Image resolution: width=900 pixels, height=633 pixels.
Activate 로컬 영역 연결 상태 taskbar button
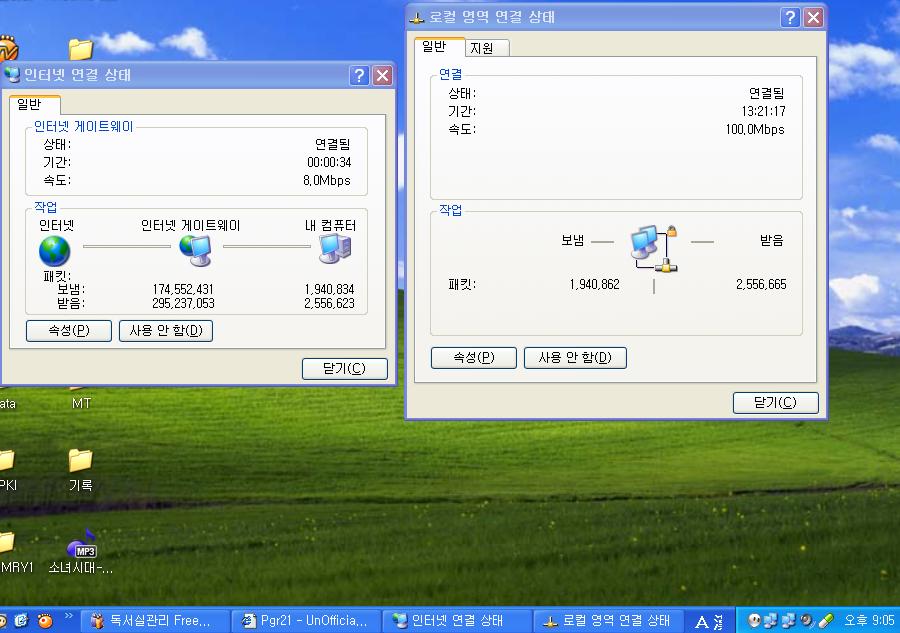(x=607, y=620)
